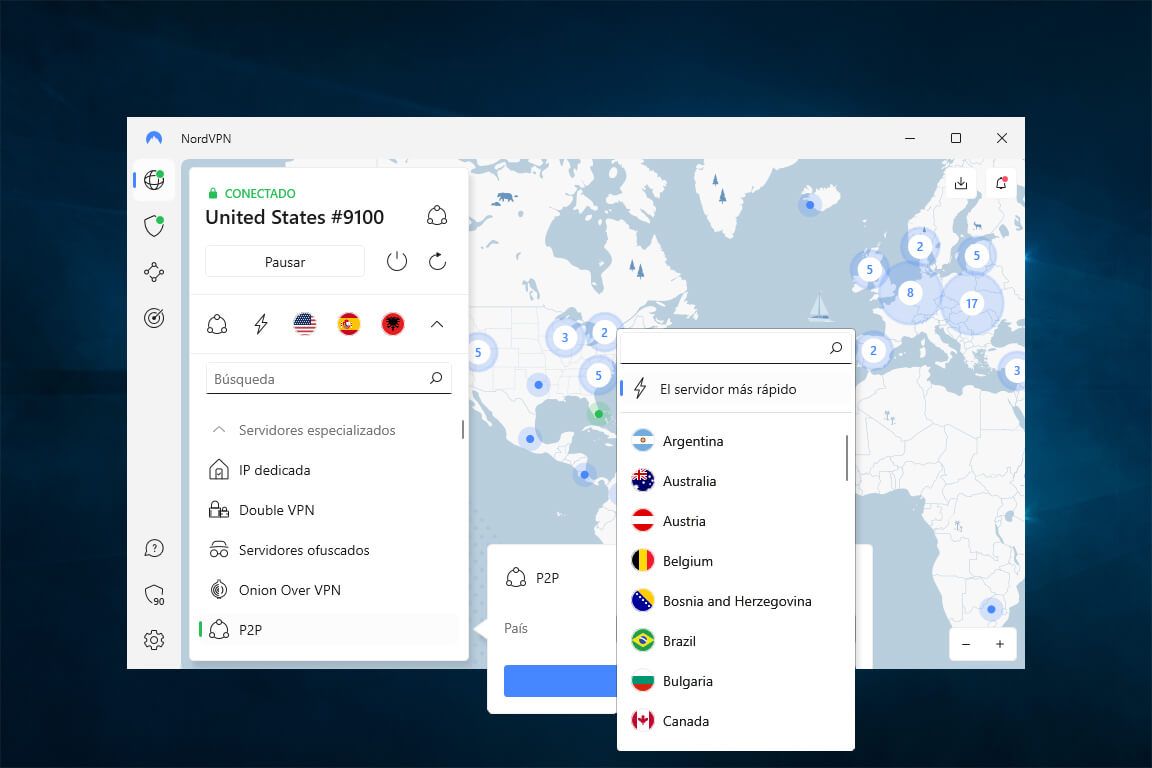Viewport: 1152px width, 768px height.
Task: Click the power disconnect icon
Action: coord(397,261)
